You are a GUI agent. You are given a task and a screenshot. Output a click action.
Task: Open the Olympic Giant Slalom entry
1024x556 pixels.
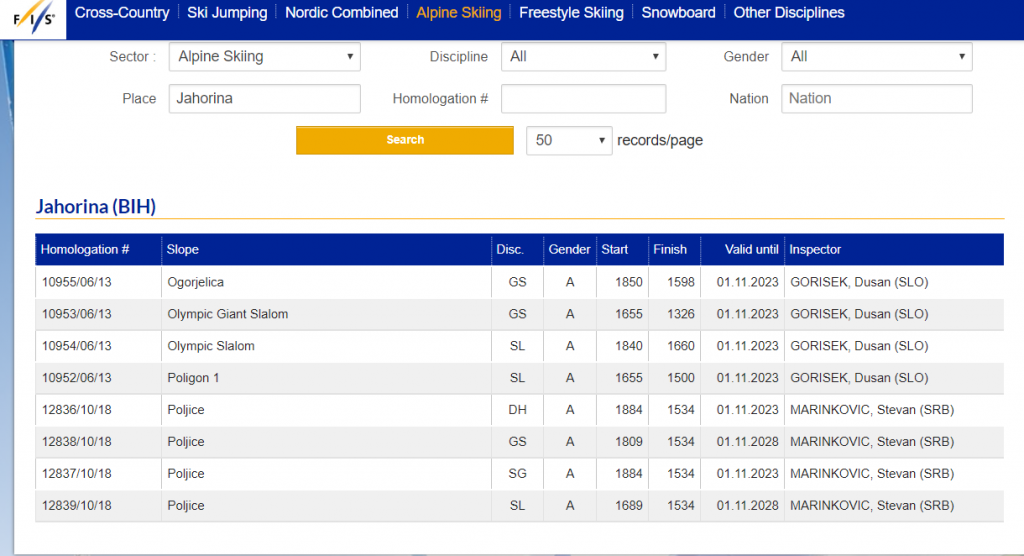coord(227,315)
